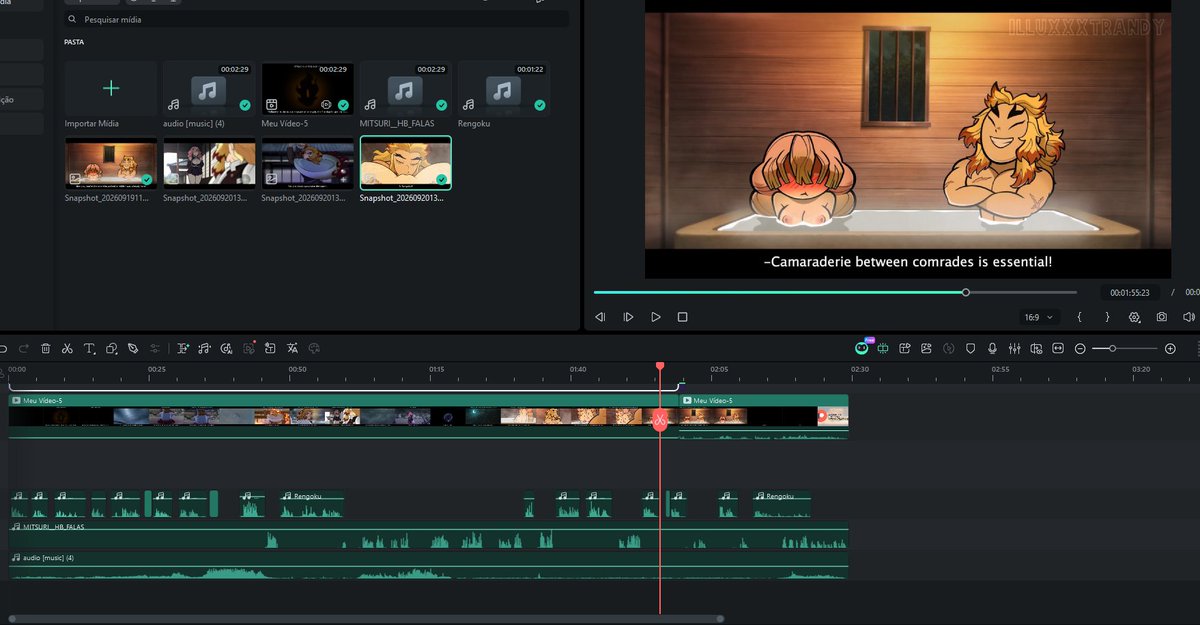Viewport: 1200px width, 625px height.
Task: Open the subtitle translation icon
Action: click(x=292, y=348)
